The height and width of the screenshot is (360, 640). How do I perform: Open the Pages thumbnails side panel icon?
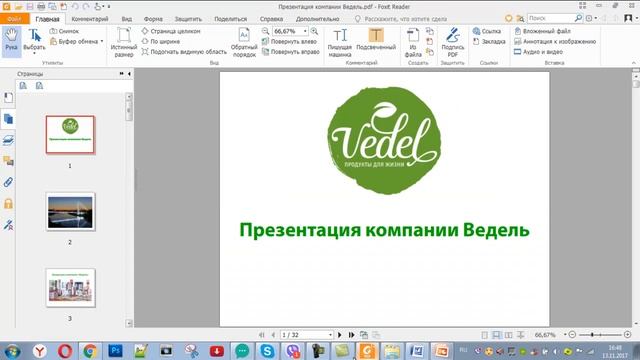click(x=8, y=119)
